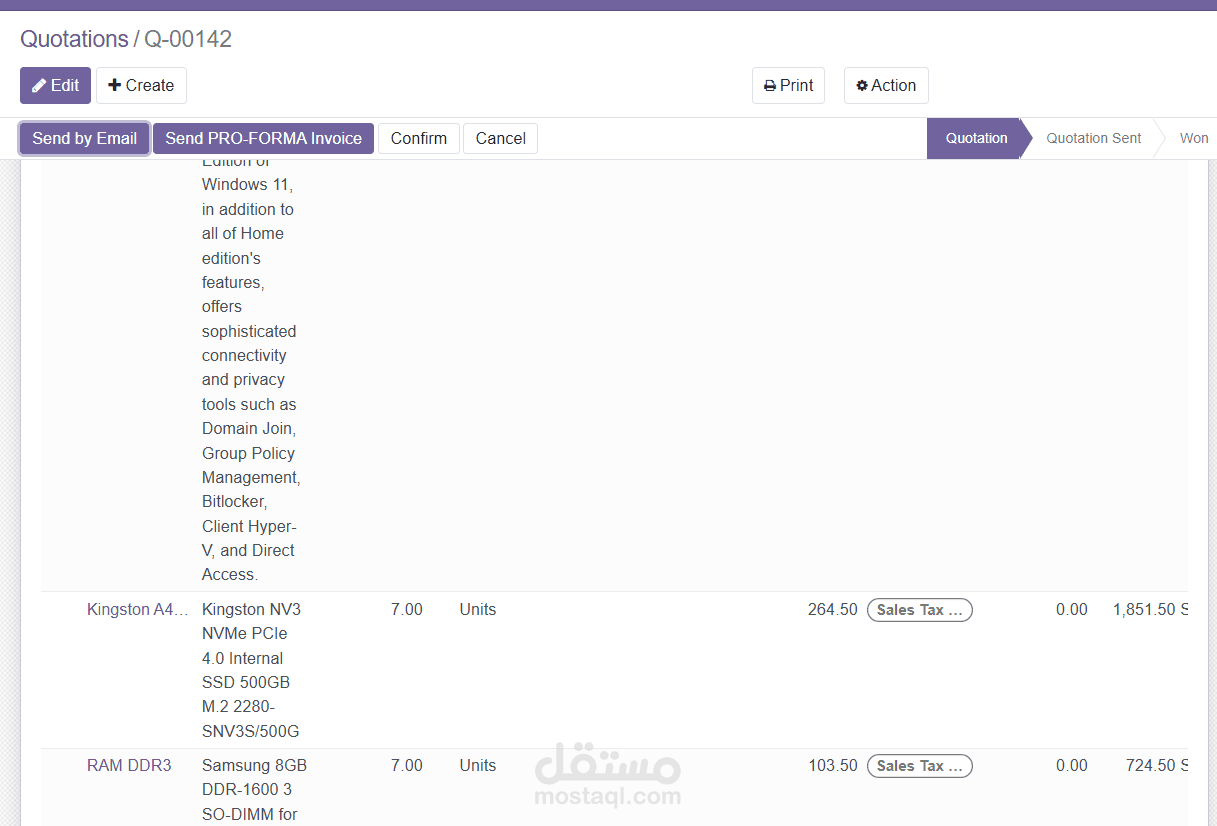Go back to Quotations breadcrumb

click(x=75, y=39)
